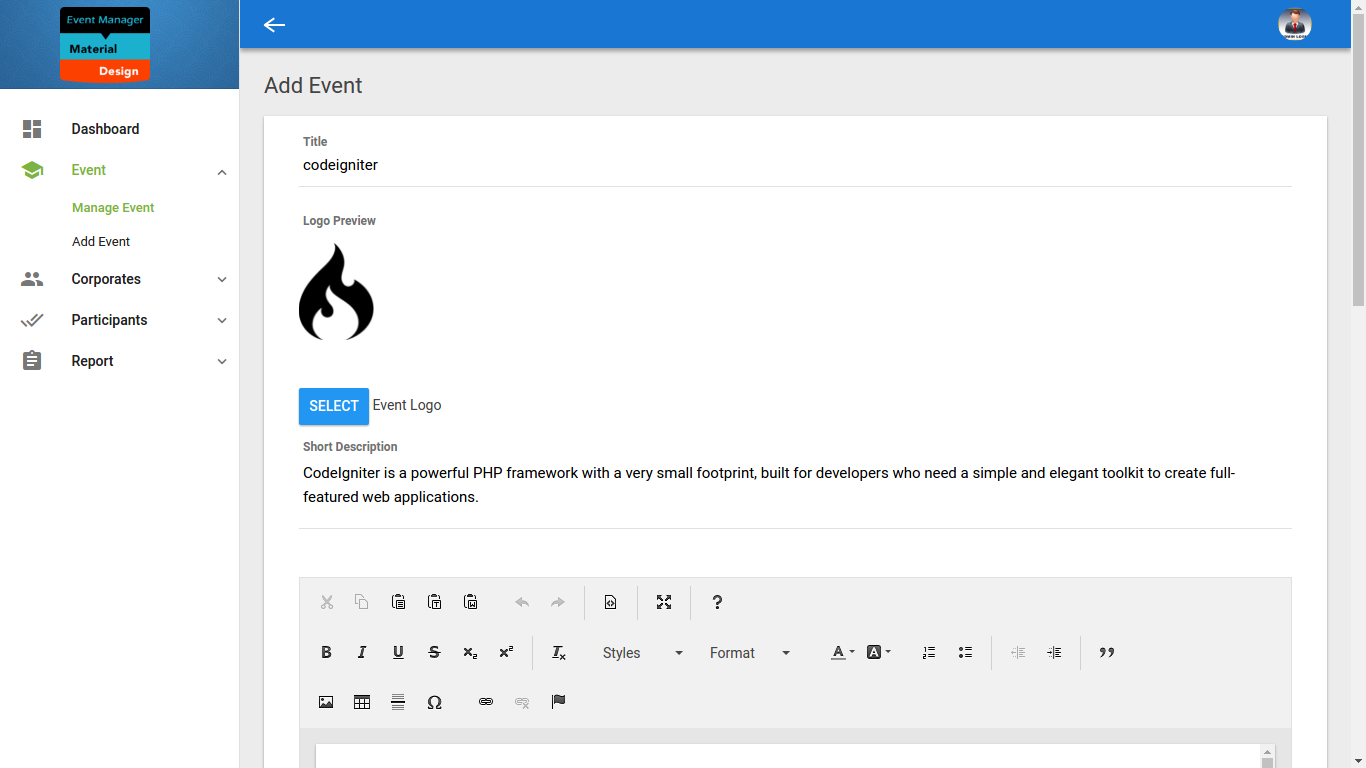Insert a table into the editor
The height and width of the screenshot is (768, 1366).
pos(362,702)
